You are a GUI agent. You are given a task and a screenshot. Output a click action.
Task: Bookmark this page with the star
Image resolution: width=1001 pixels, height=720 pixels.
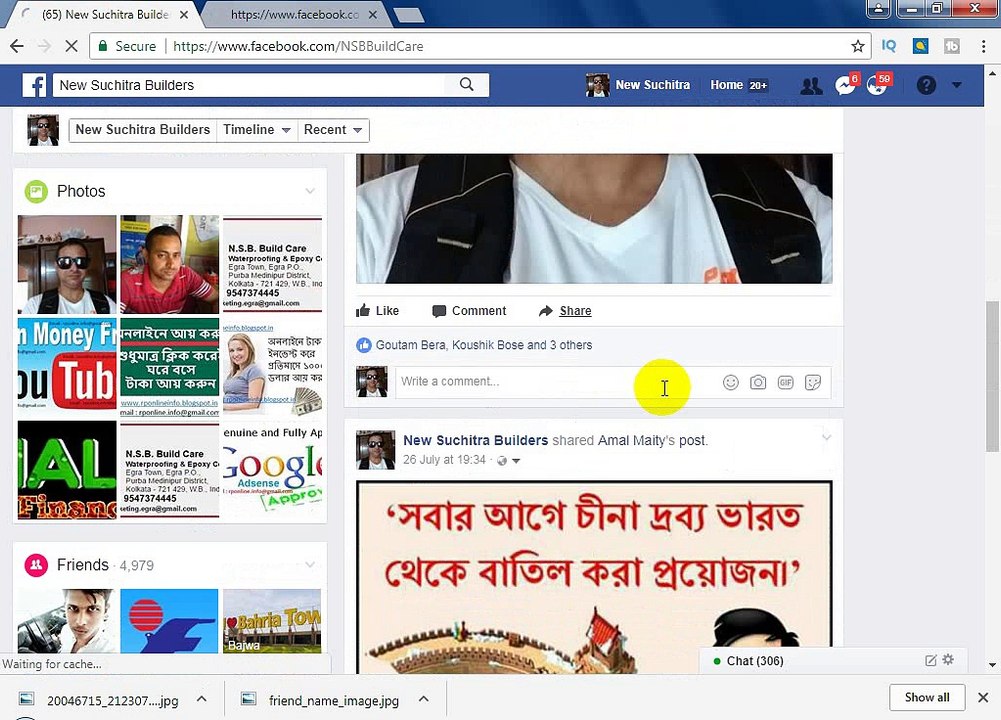(857, 46)
